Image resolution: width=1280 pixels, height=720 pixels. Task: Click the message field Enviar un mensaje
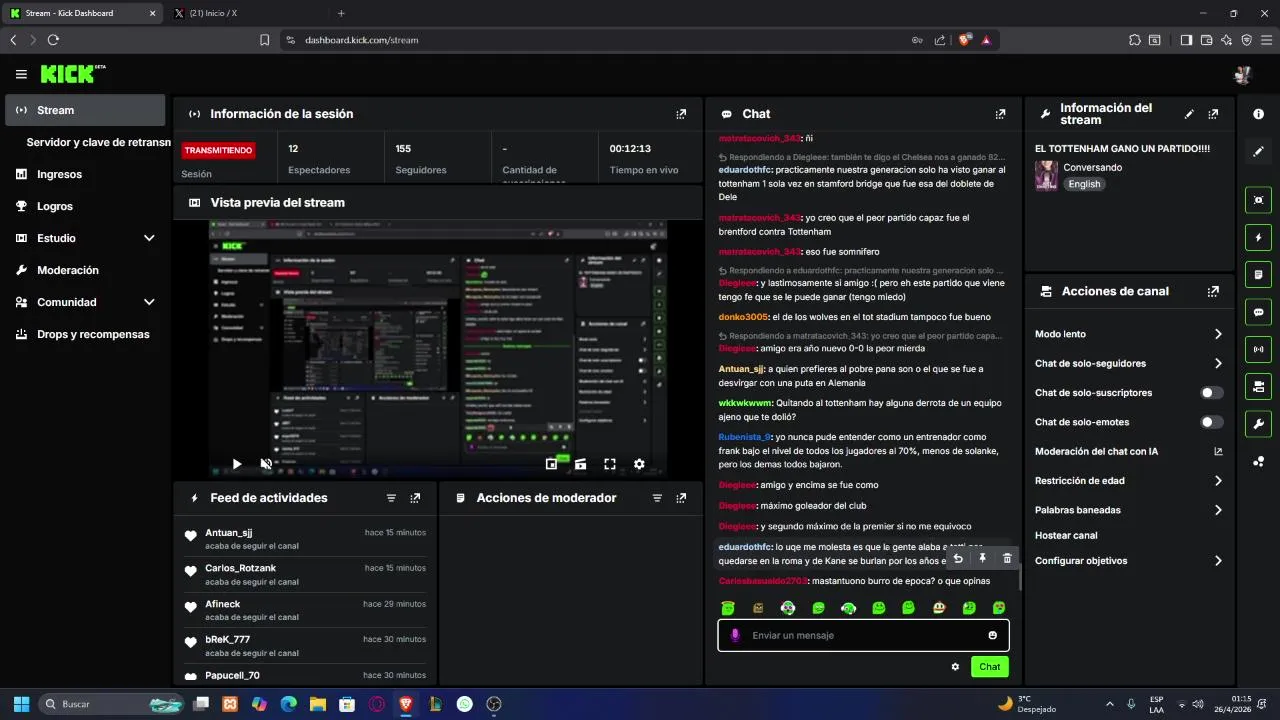click(x=863, y=636)
